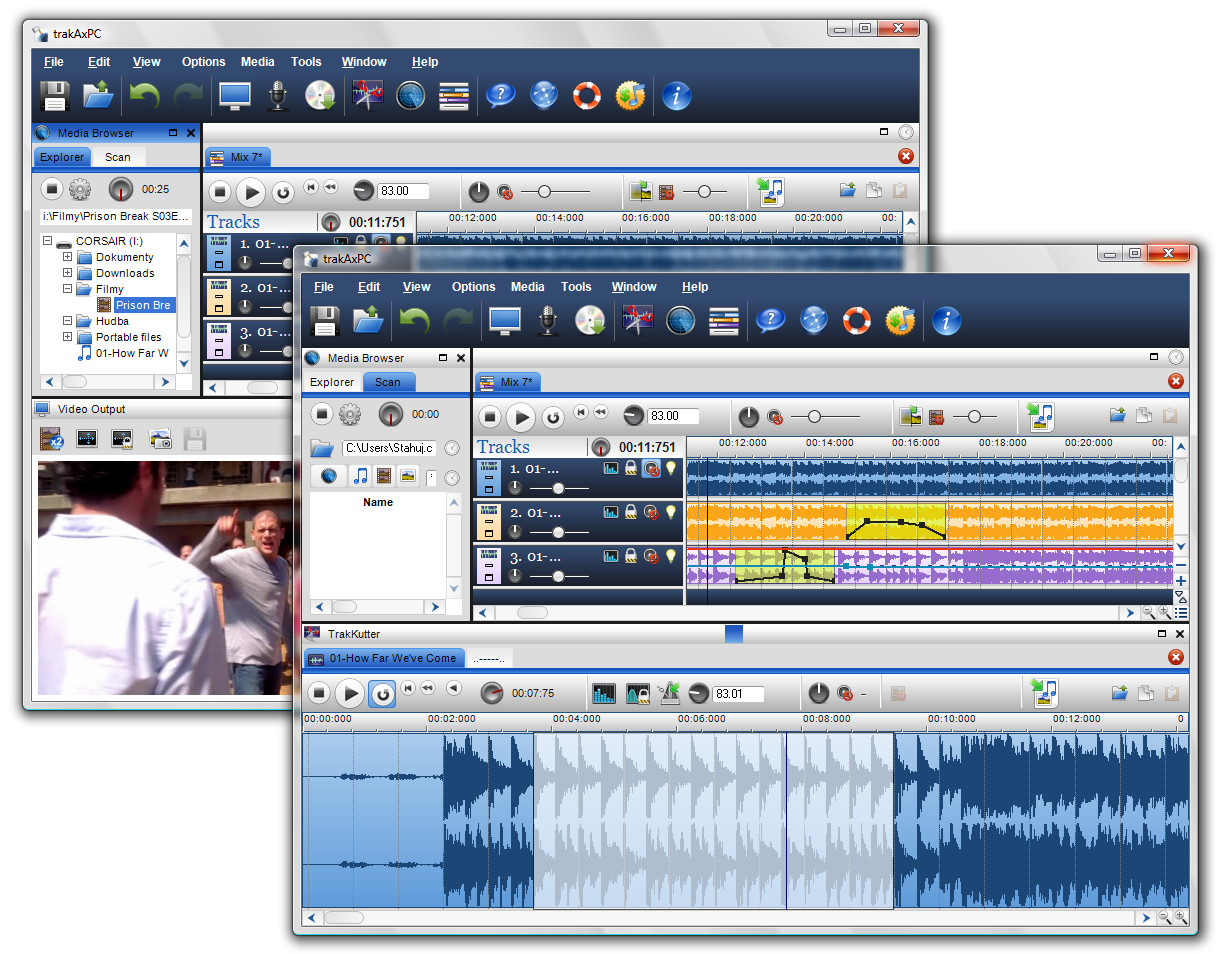Viewport: 1219px width, 954px height.
Task: Select the Prison Bre file in back browser tree
Action: [x=143, y=305]
